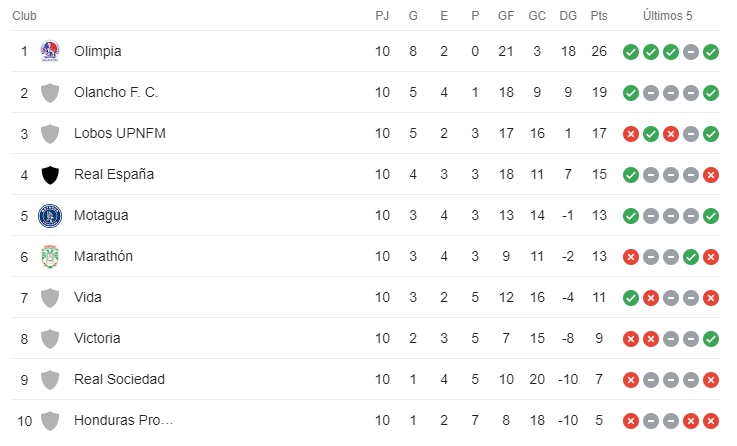Image resolution: width=737 pixels, height=446 pixels.
Task: Click the gray shield beside Lobos UPNFM
Action: 50,134
